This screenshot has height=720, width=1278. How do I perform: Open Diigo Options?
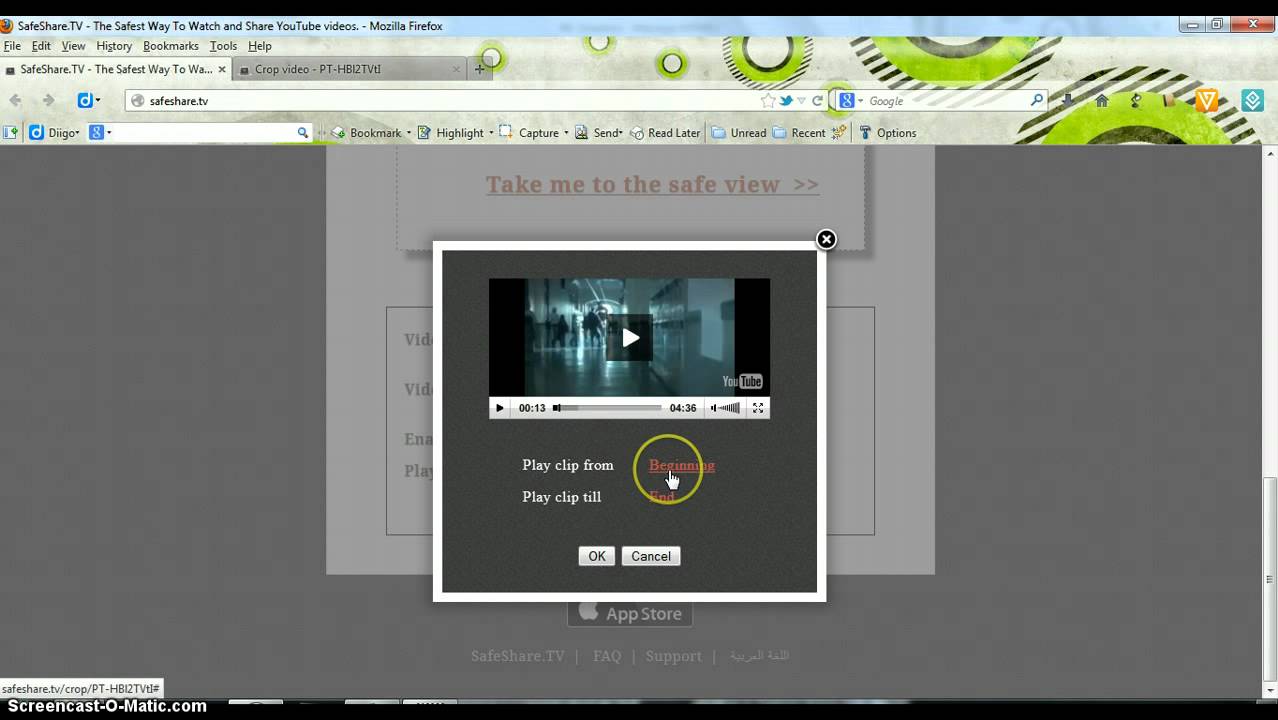887,133
